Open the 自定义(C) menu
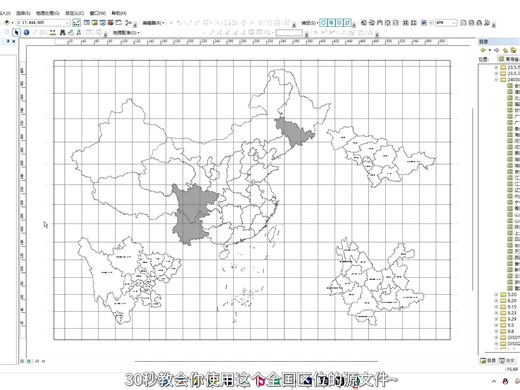 [74, 13]
